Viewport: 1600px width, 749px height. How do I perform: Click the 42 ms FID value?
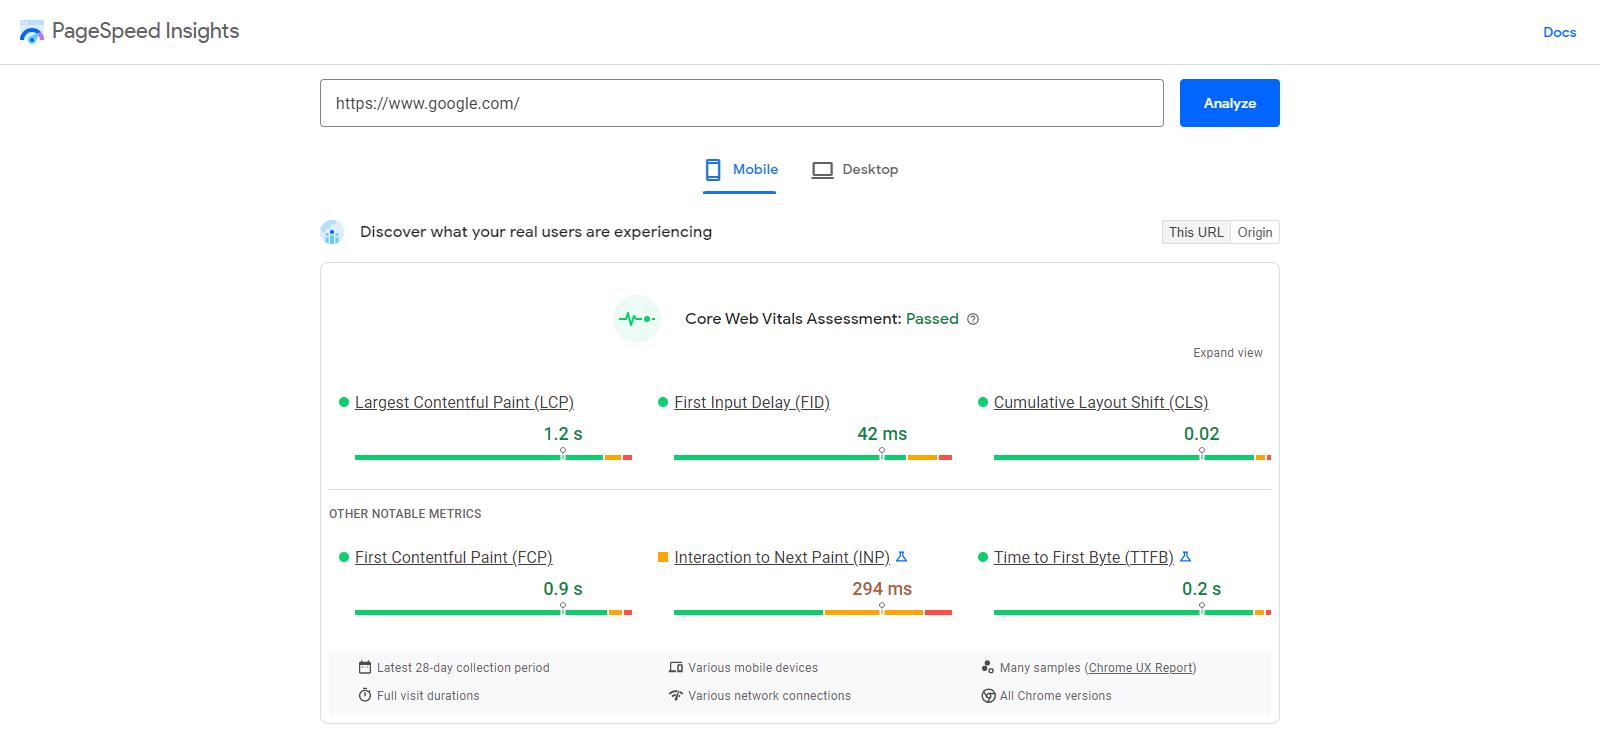tap(882, 434)
